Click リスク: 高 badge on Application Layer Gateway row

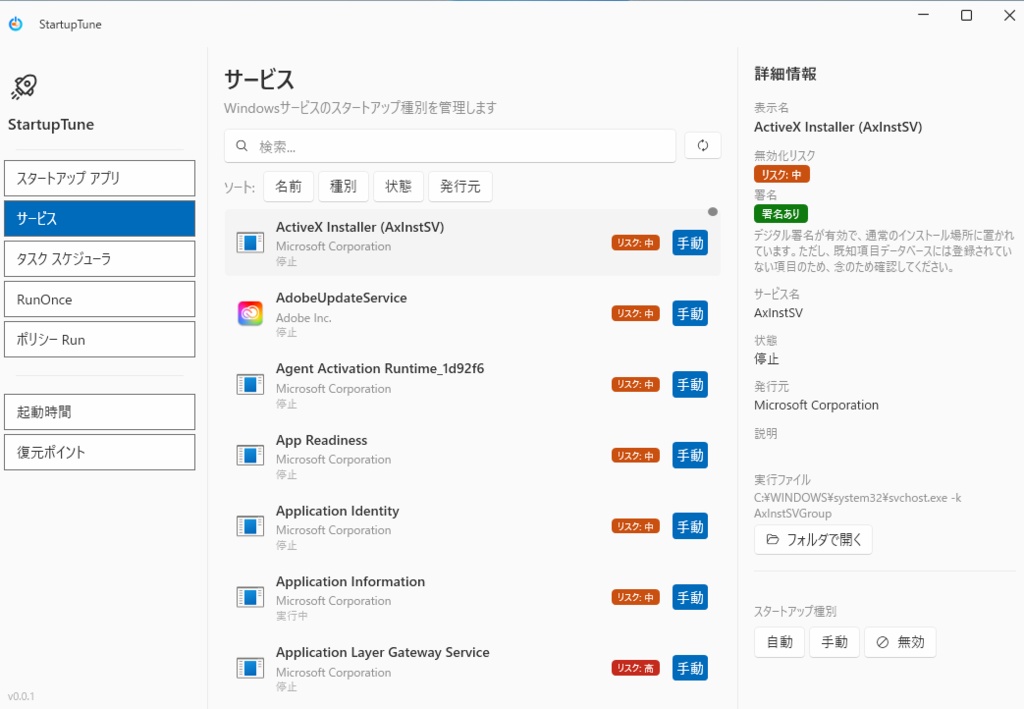pos(635,668)
